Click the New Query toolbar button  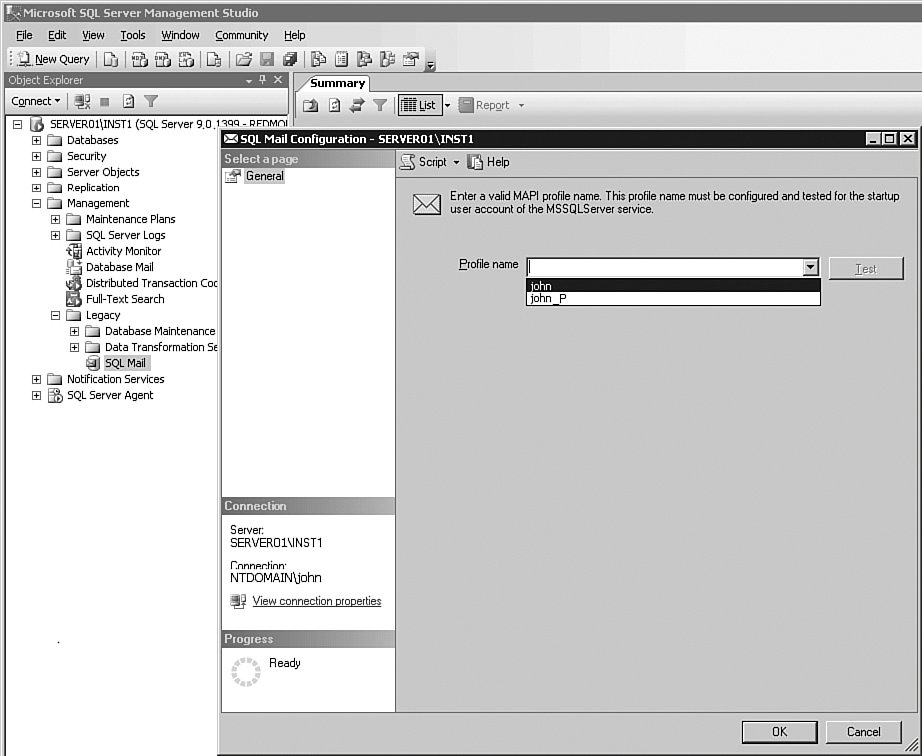click(x=54, y=59)
